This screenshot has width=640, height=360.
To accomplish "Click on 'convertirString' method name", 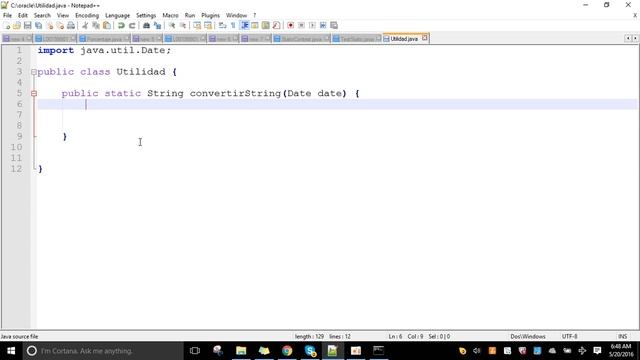I will (x=235, y=93).
